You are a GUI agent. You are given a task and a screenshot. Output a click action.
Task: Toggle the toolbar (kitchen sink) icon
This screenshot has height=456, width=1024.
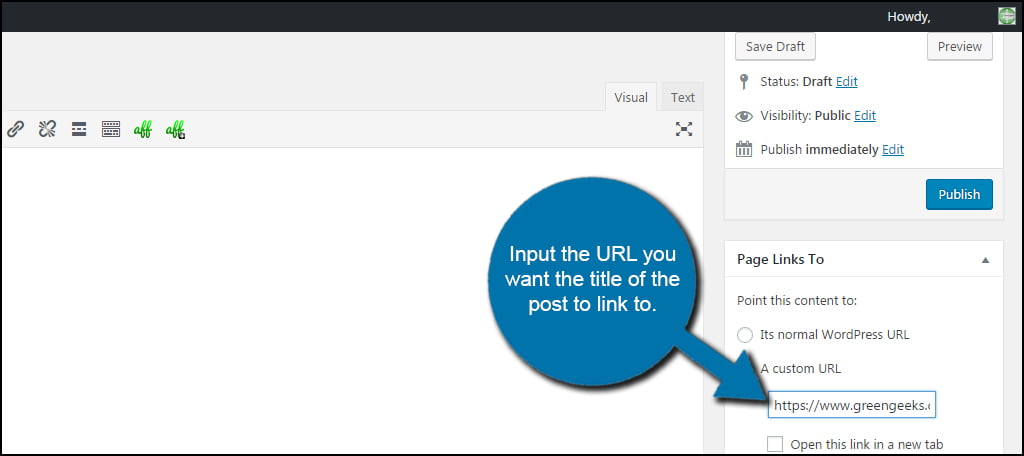(111, 129)
